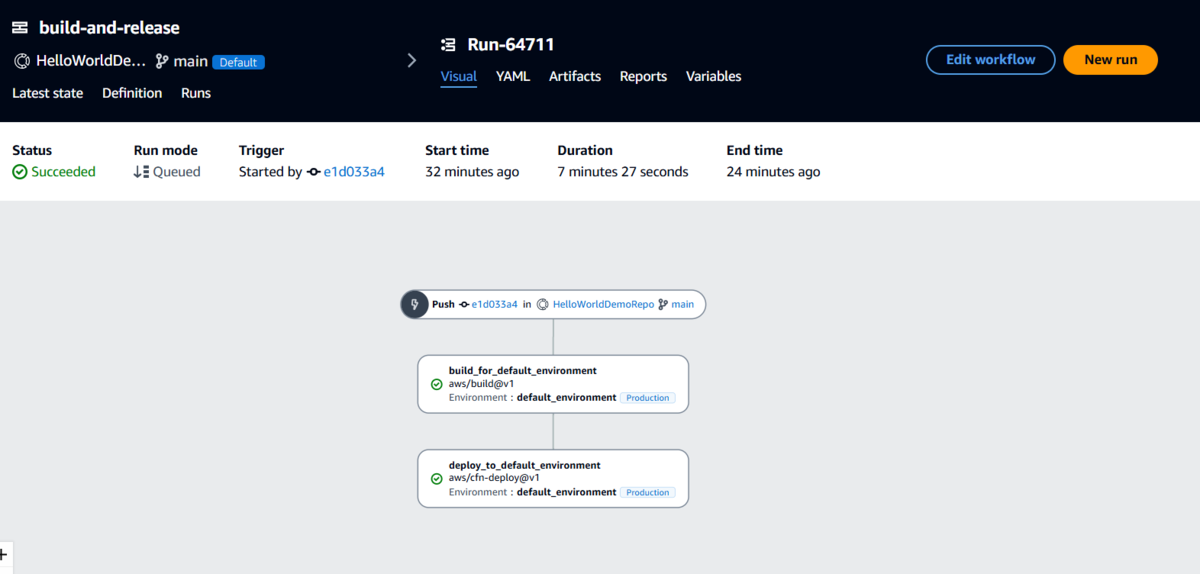Click the aws/cfn-deploy@v1 text
The image size is (1200, 574).
tap(494, 479)
